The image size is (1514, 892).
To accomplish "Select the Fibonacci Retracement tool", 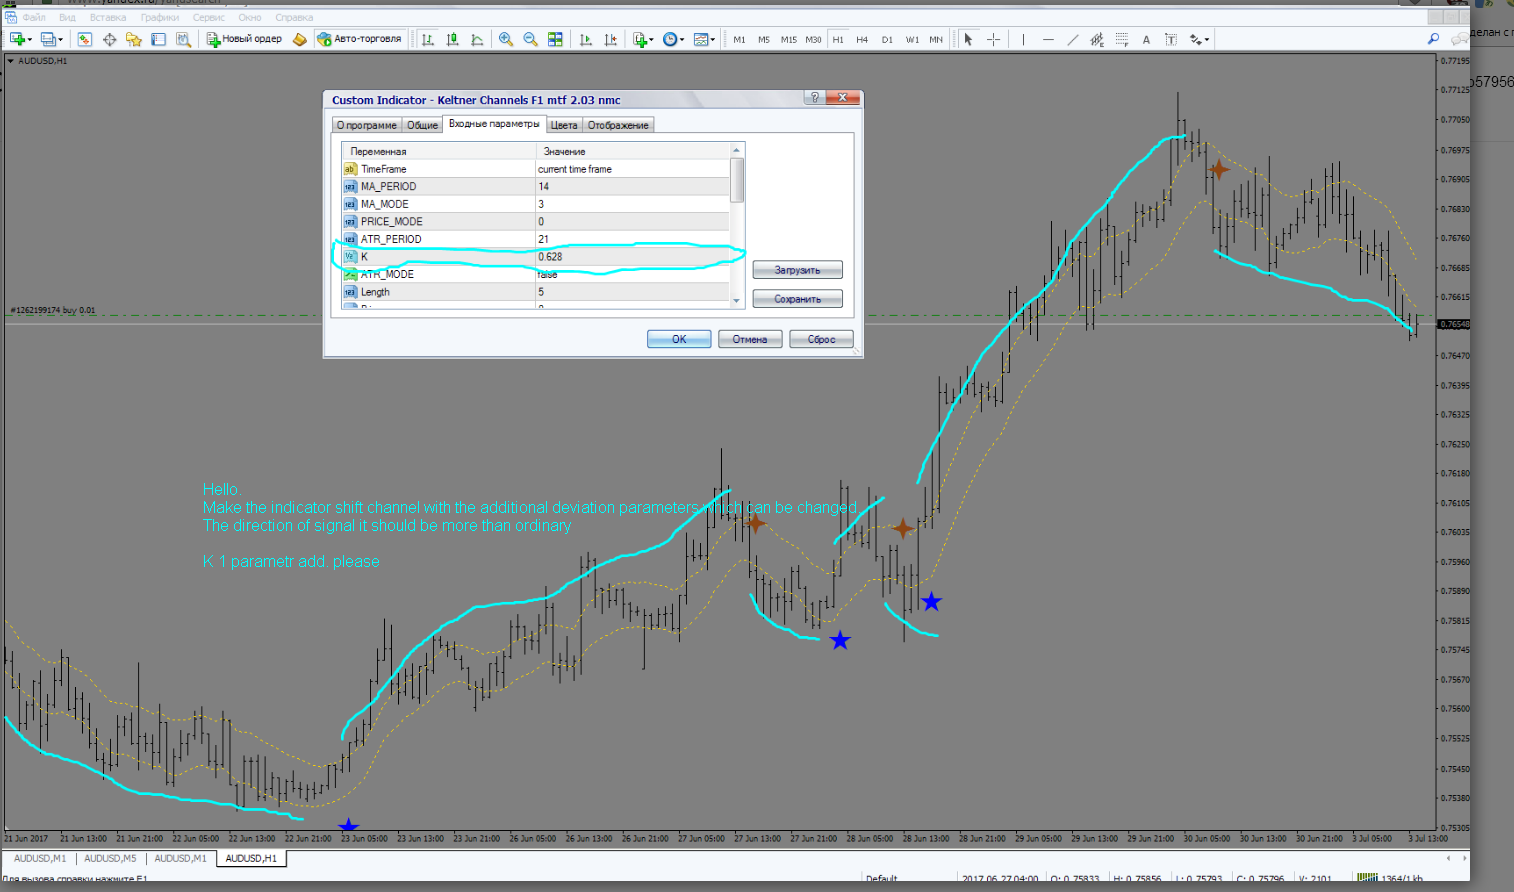I will click(1122, 39).
